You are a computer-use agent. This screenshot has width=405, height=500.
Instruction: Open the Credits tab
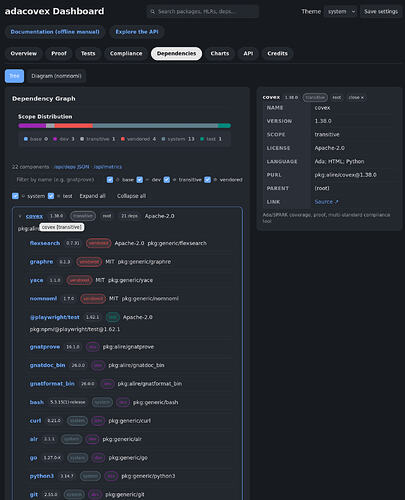pyautogui.click(x=277, y=53)
